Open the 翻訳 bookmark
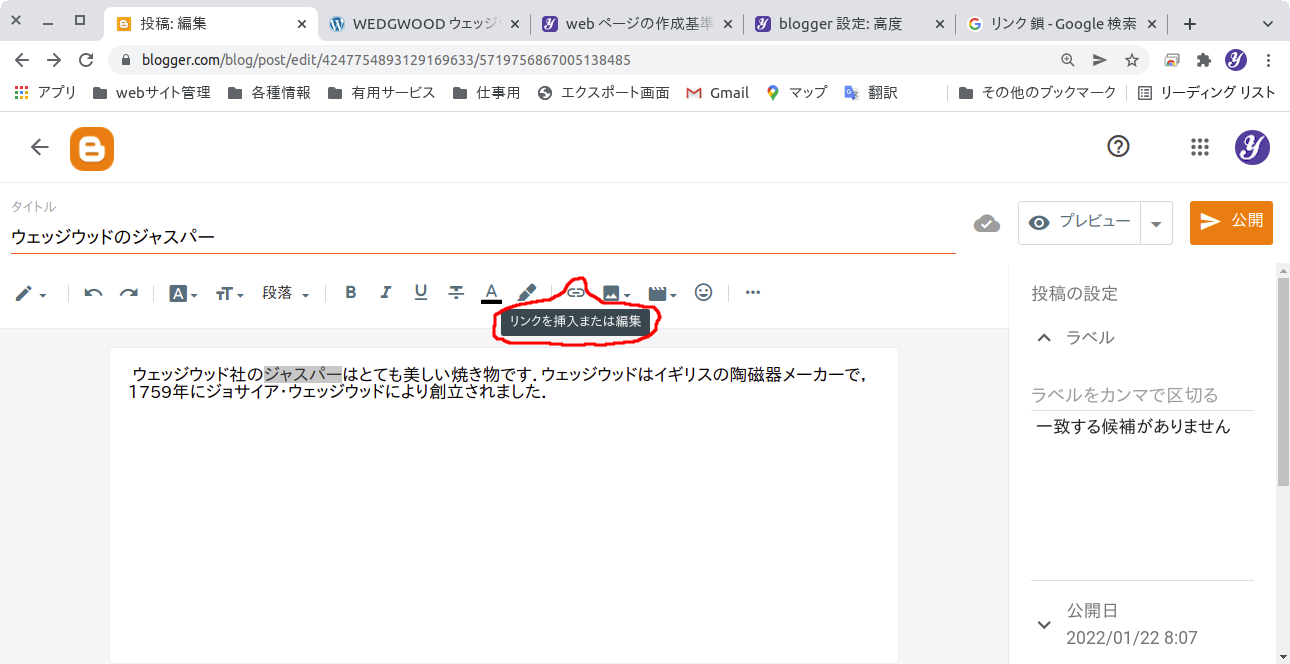 pyautogui.click(x=870, y=92)
